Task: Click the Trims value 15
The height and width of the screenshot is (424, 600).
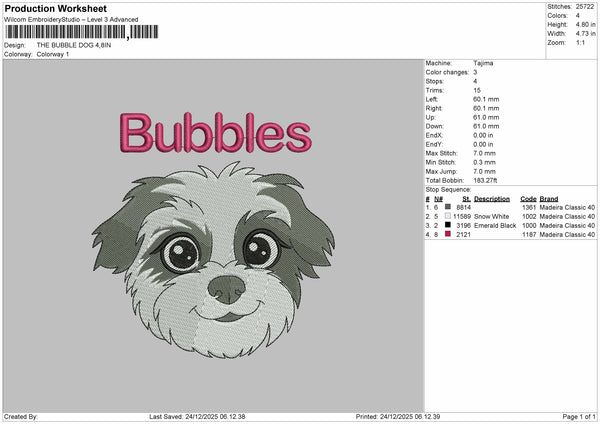Action: coord(477,90)
